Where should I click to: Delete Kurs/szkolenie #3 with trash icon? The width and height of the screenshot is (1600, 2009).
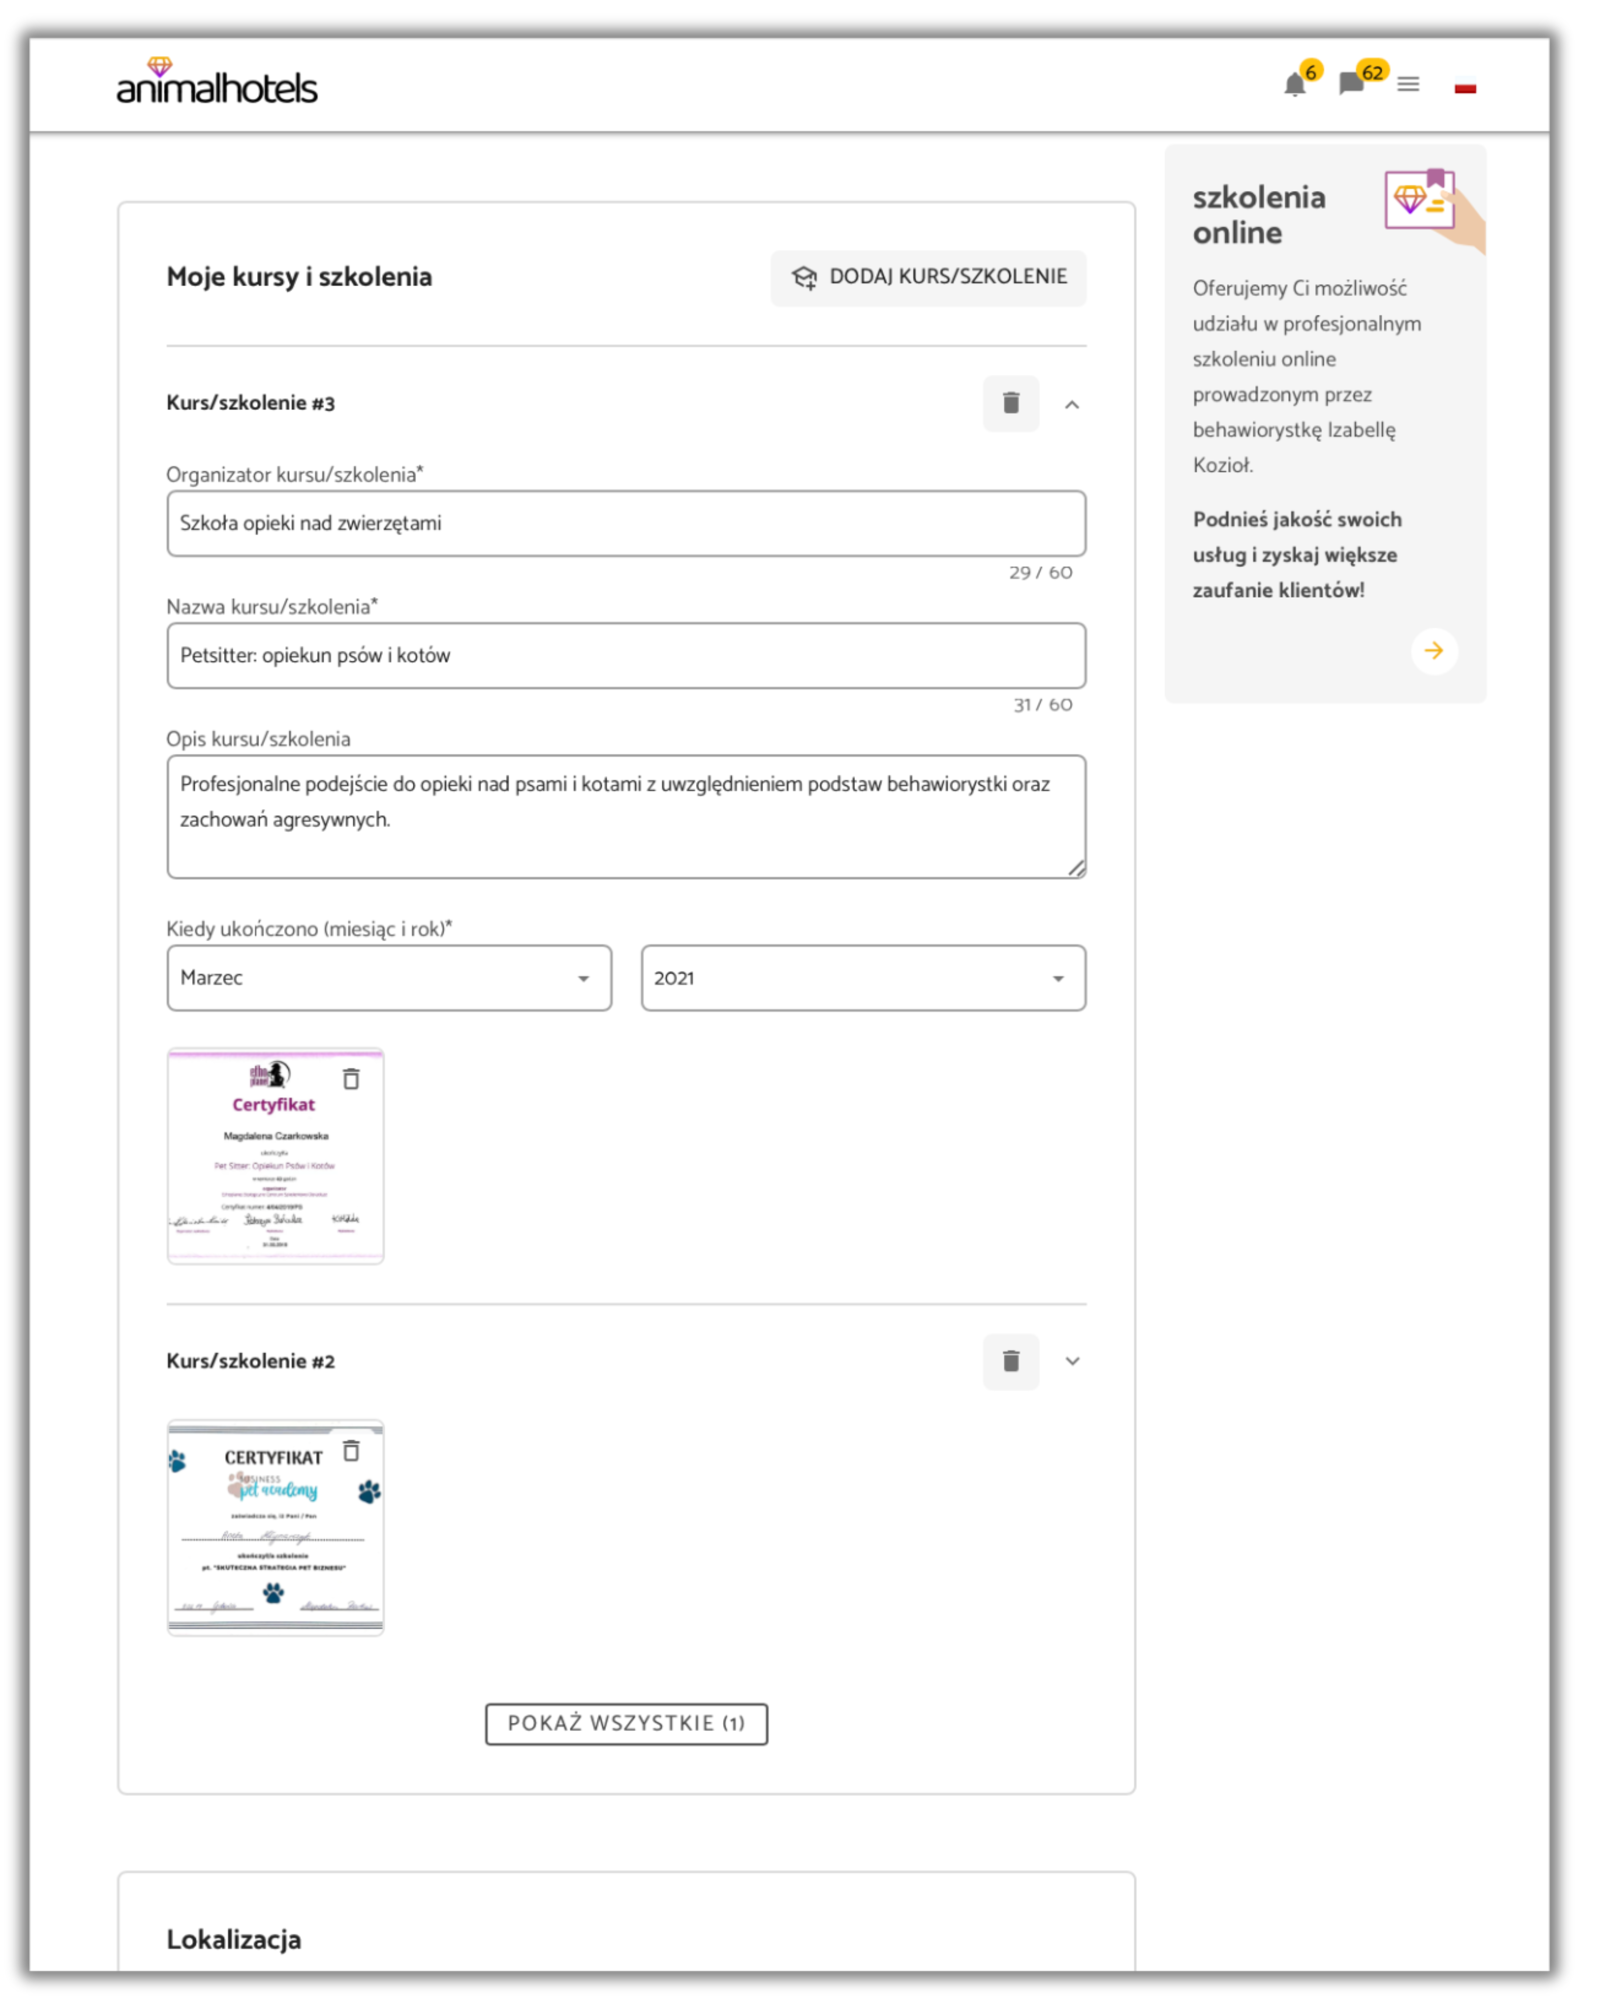point(1011,403)
